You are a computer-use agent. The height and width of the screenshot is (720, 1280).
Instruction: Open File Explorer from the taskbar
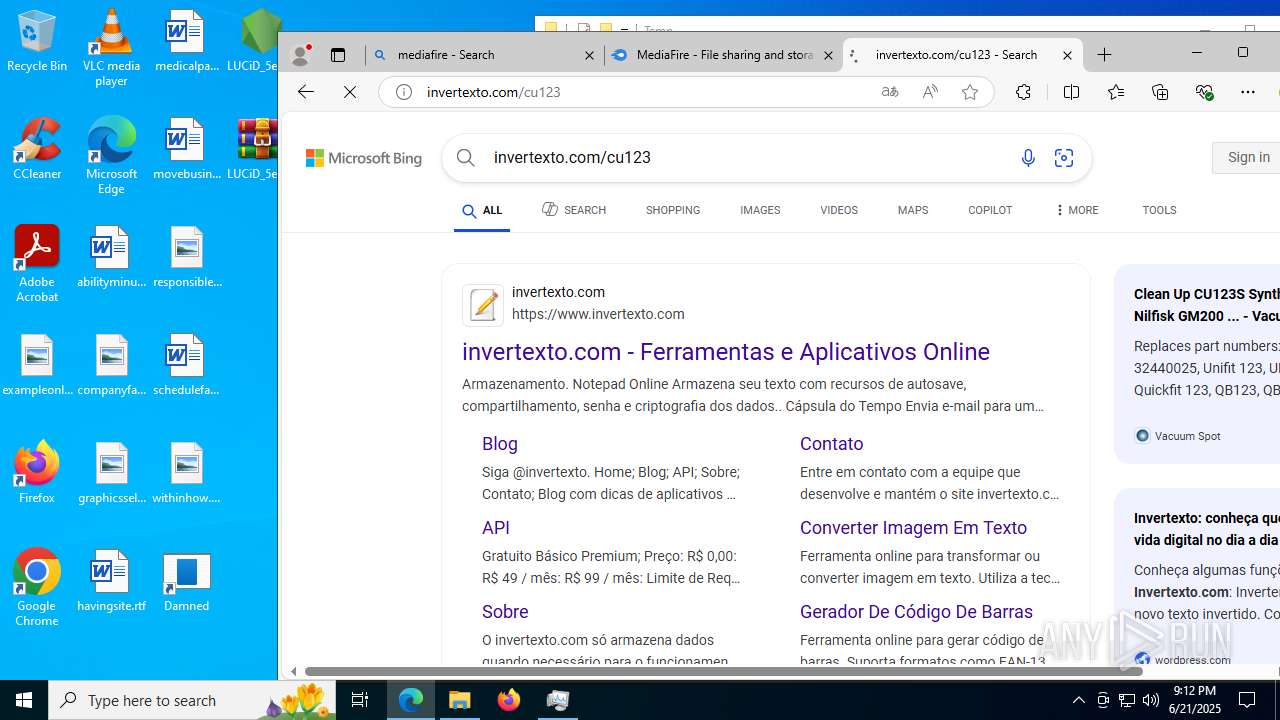[x=460, y=700]
